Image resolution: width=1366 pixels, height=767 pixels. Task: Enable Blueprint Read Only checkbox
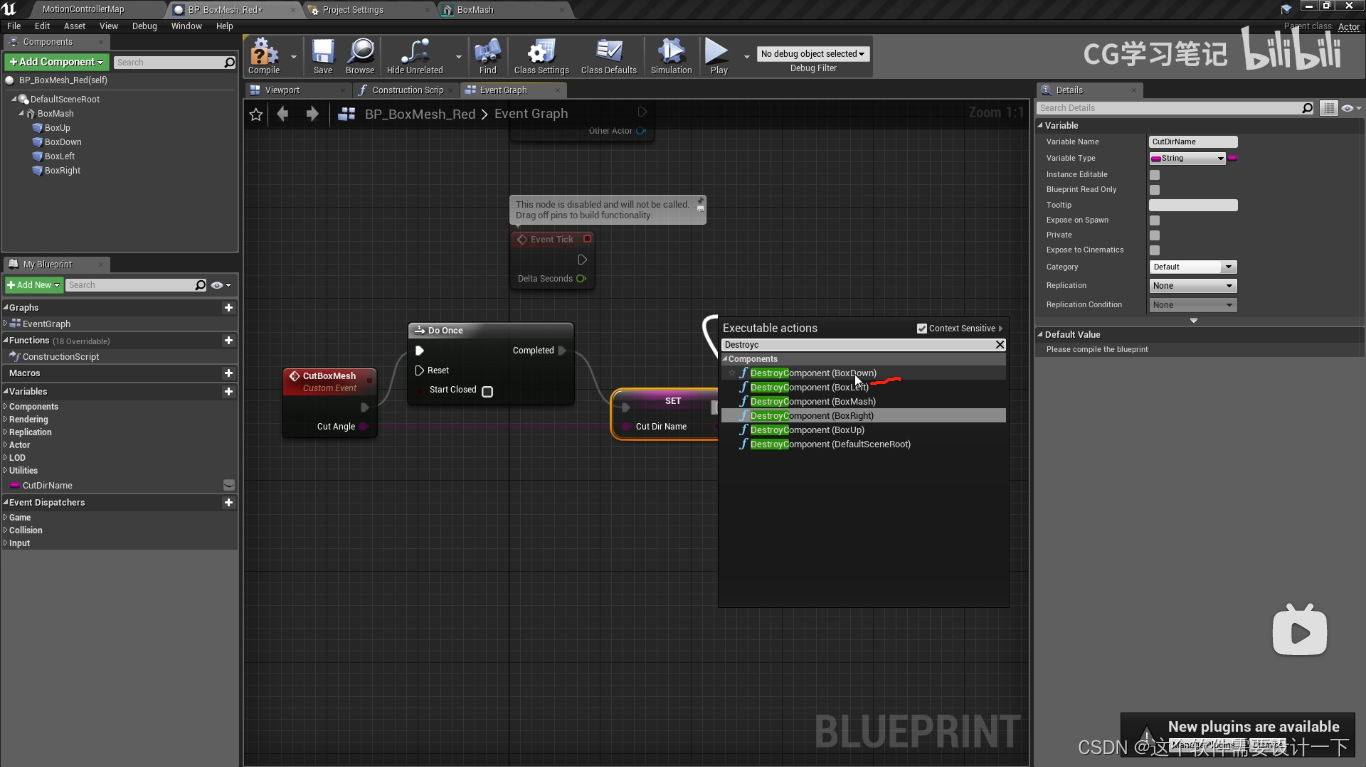pos(1155,190)
